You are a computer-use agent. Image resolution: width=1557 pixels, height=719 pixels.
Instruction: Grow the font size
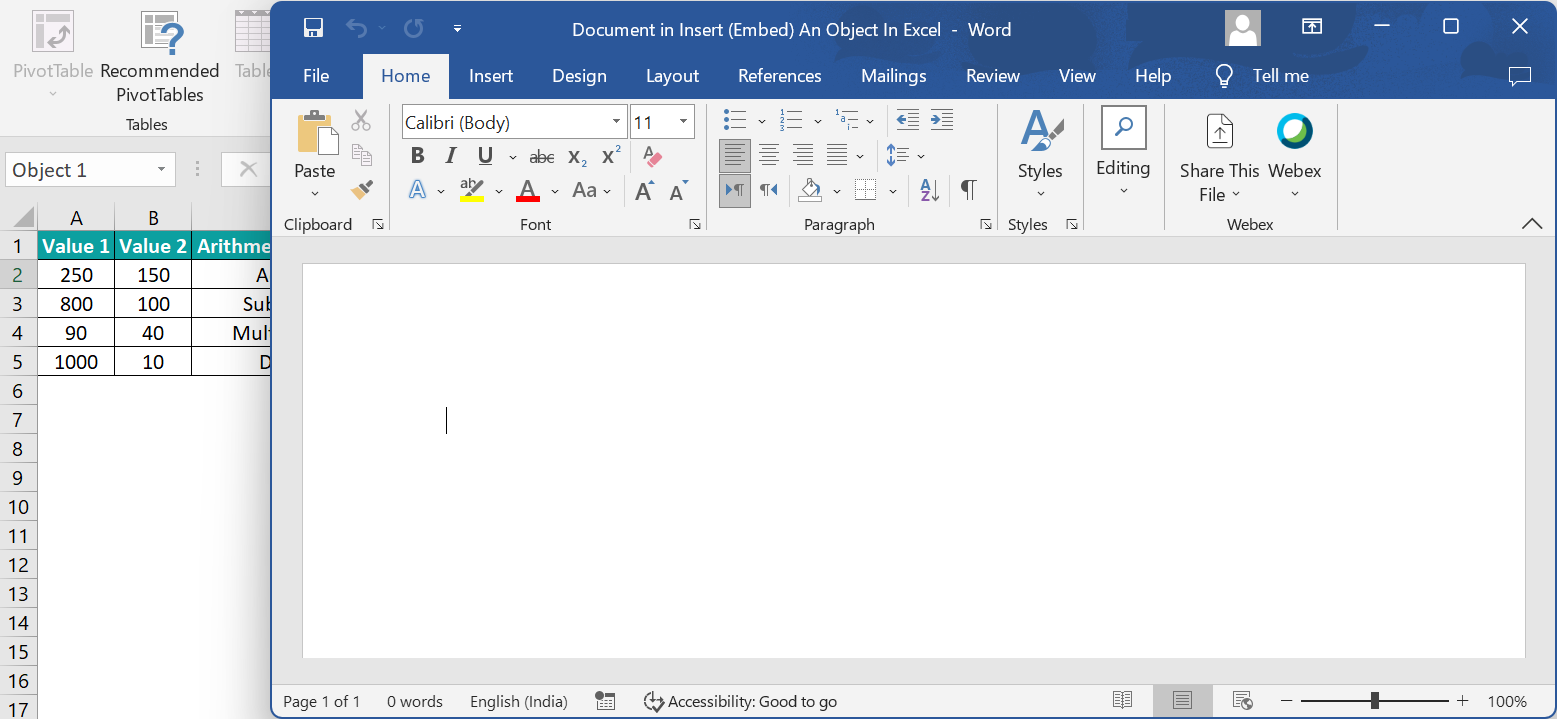(645, 190)
